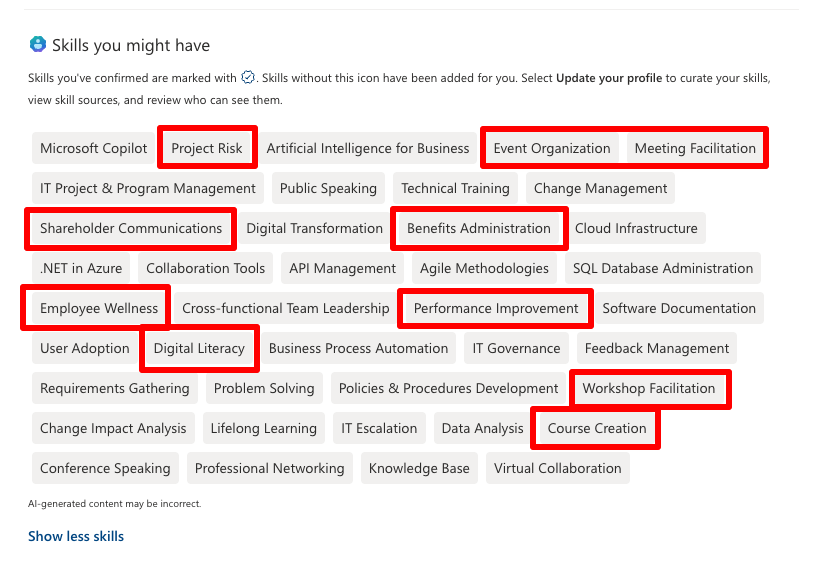Choose the Workshop Facilitation skill tag

[649, 388]
